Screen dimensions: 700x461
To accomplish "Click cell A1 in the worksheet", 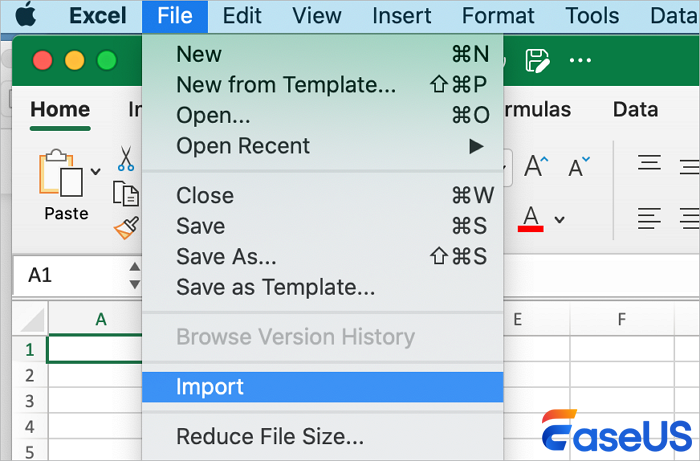I will pos(95,349).
